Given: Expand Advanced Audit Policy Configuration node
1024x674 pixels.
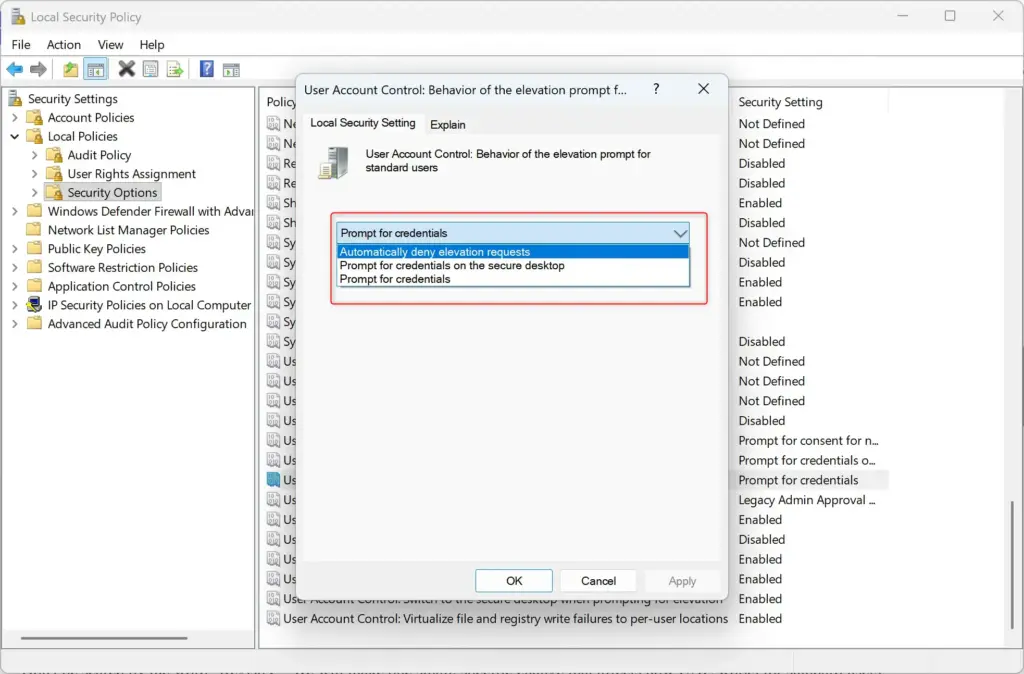Looking at the screenshot, I should coord(15,324).
